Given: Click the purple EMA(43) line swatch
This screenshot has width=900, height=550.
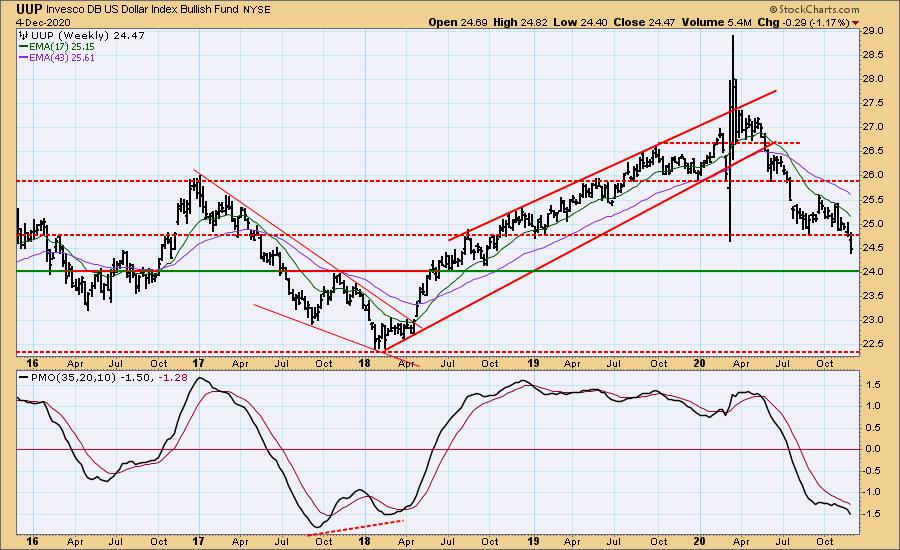Looking at the screenshot, I should pos(24,58).
